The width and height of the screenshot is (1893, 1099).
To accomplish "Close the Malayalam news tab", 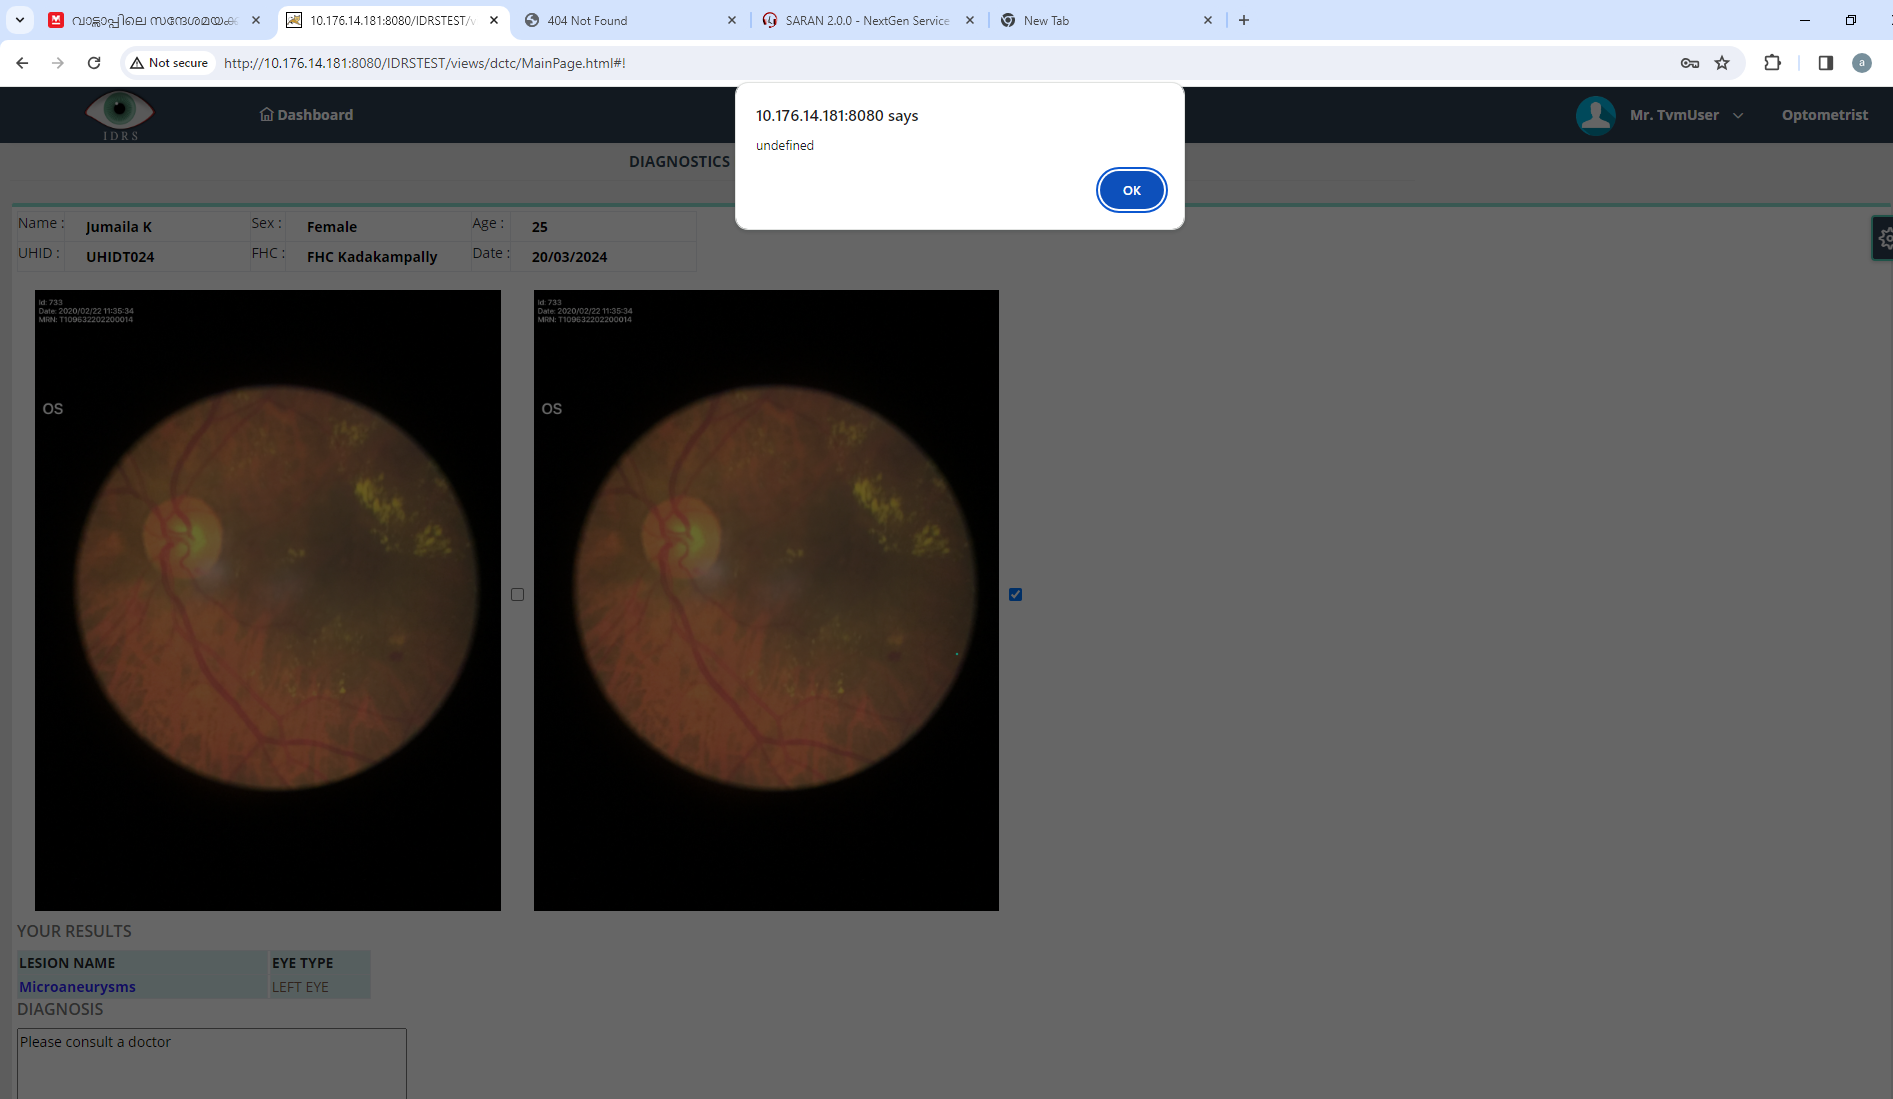I will click(x=256, y=20).
